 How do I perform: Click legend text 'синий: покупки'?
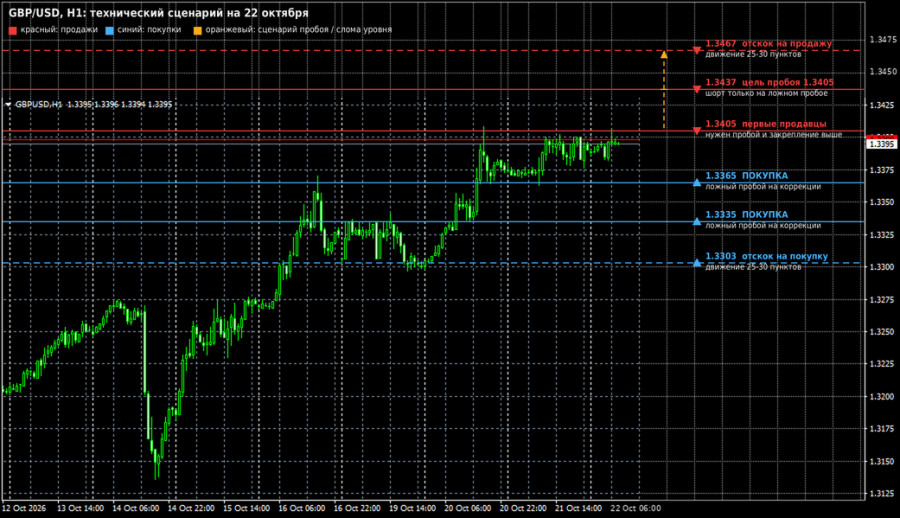149,30
